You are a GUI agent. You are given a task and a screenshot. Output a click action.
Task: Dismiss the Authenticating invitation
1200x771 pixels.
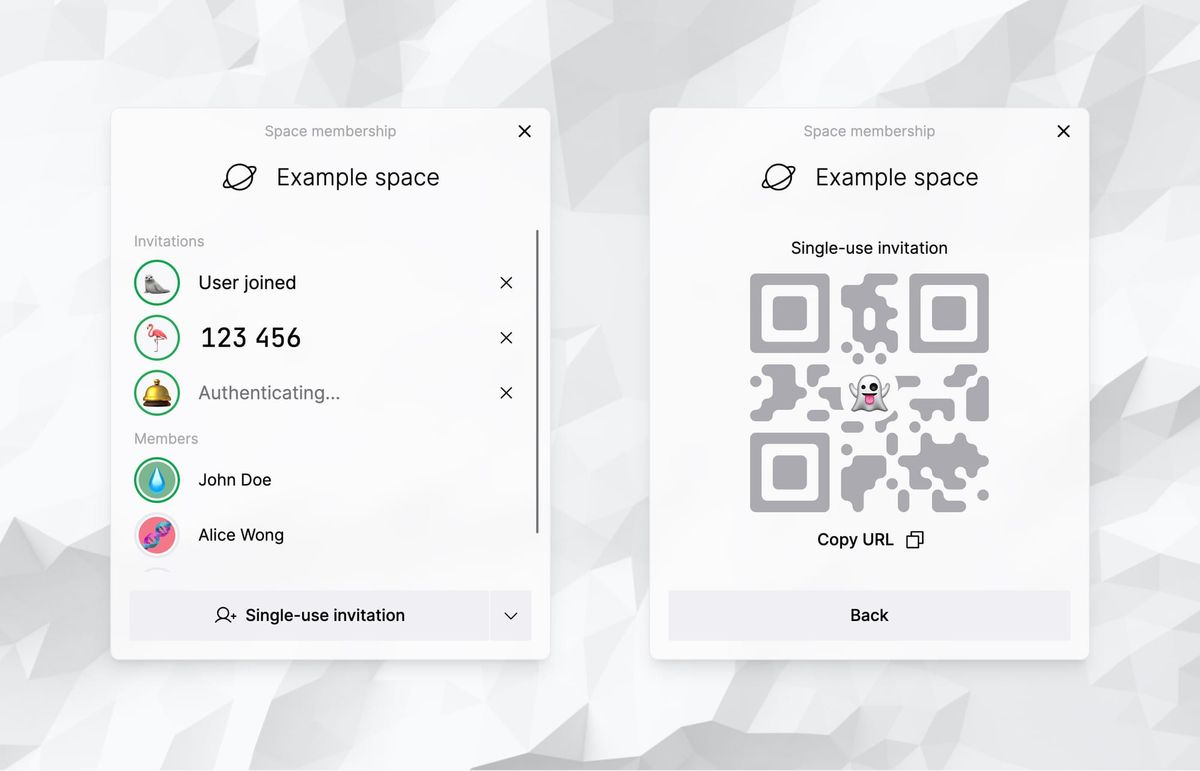coord(506,392)
